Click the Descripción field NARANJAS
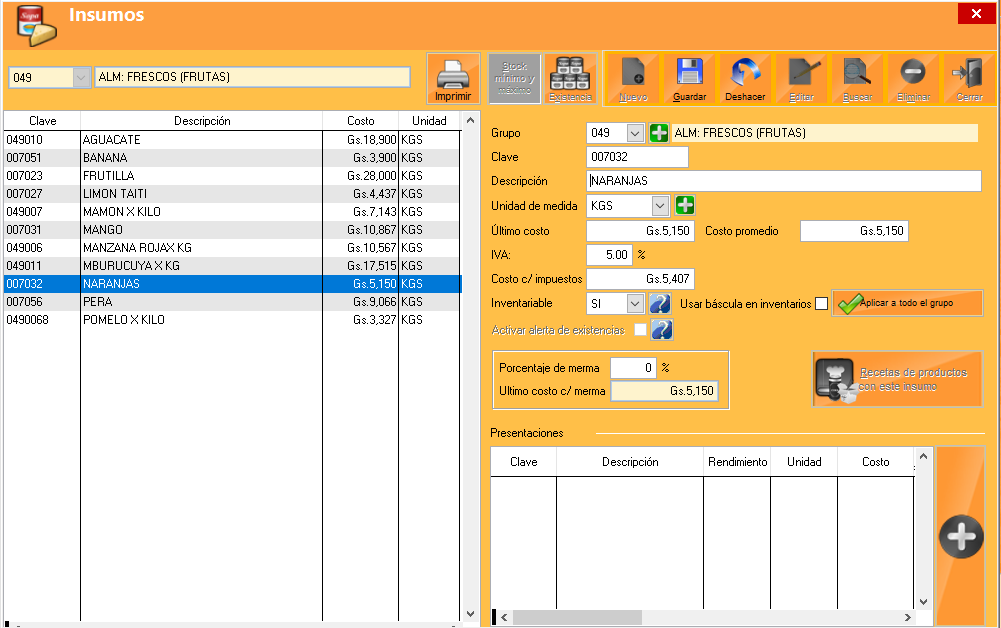The height and width of the screenshot is (628, 1001). tap(783, 181)
